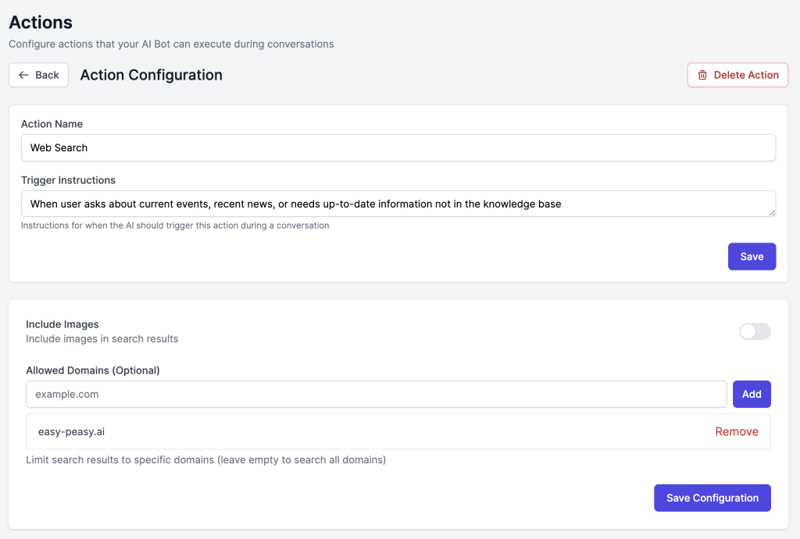Screen dimensions: 800x539
Task: Click the Include Images label text
Action: point(62,324)
